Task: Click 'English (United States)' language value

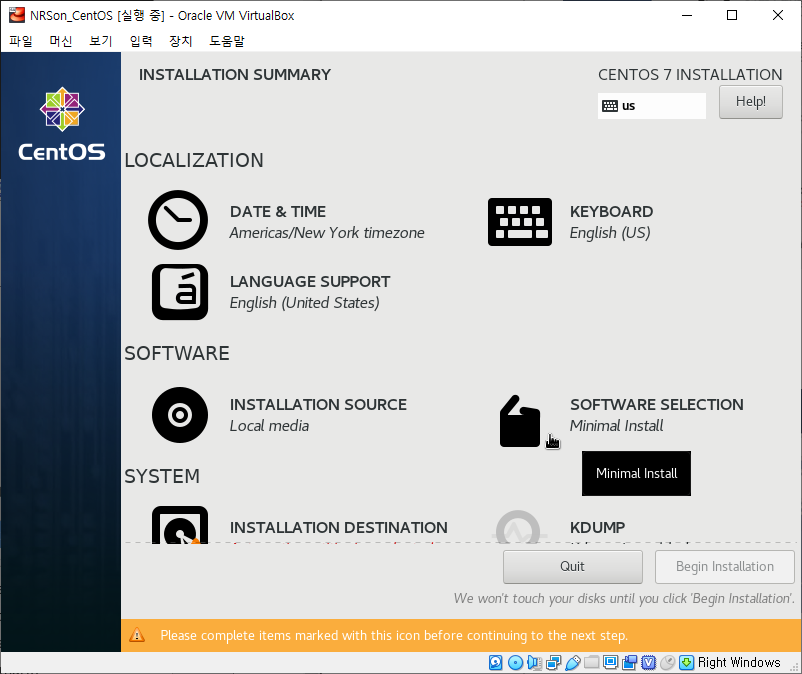Action: (304, 303)
